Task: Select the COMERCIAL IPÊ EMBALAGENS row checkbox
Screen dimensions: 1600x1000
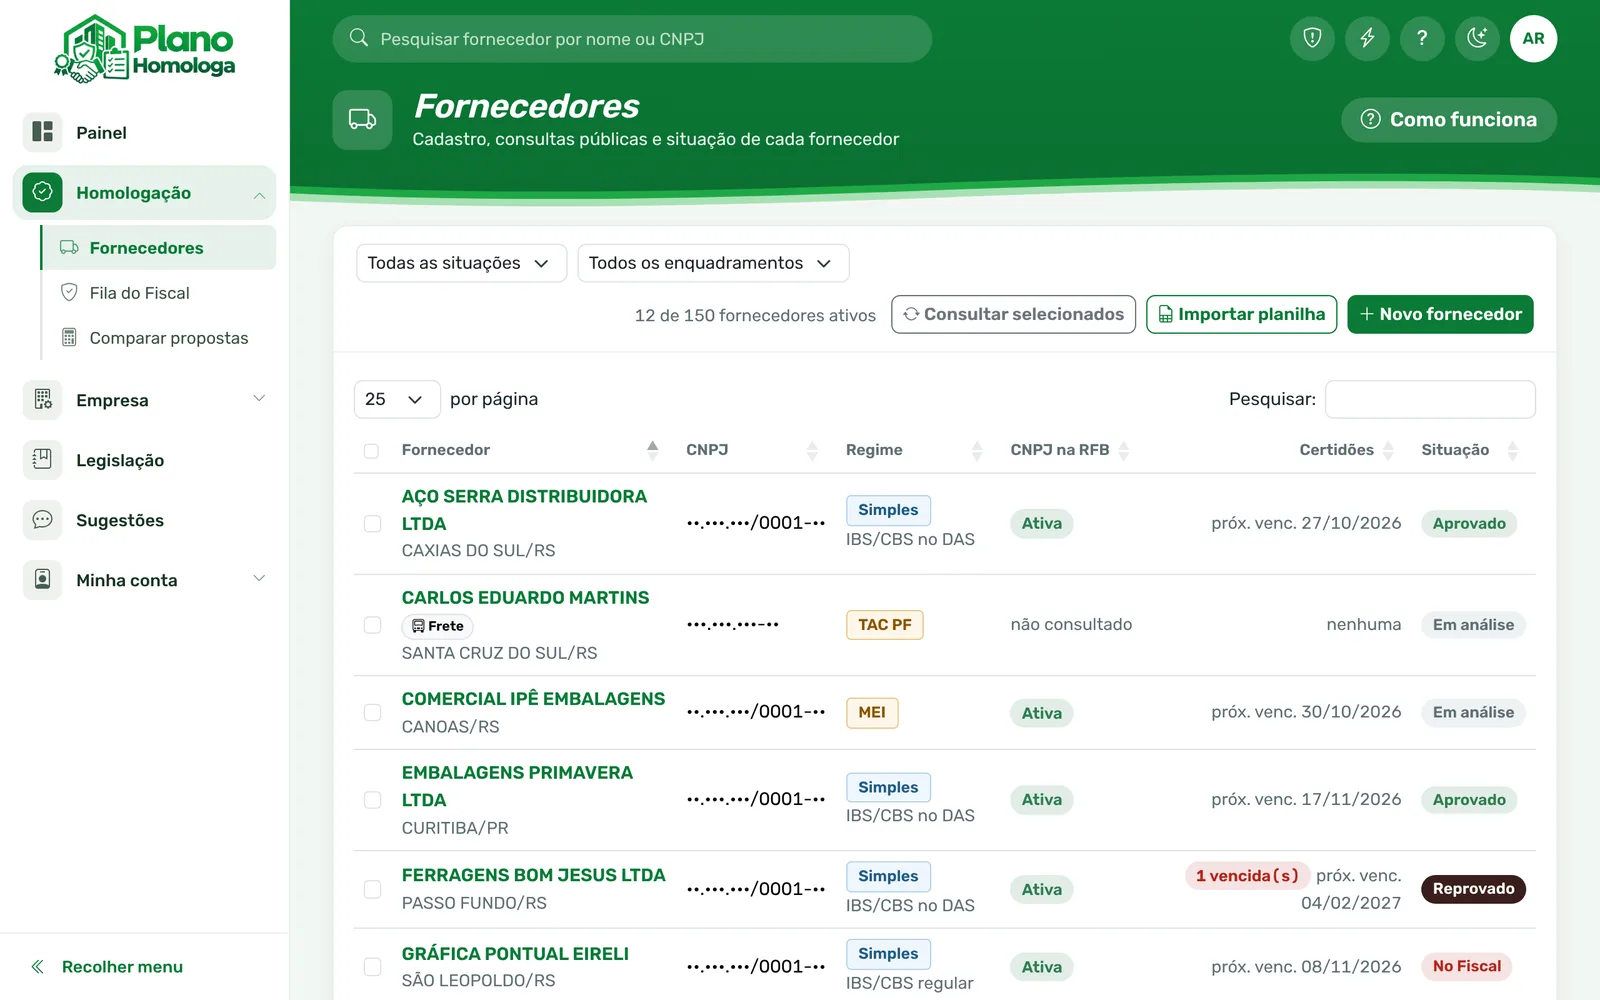Action: coord(372,713)
